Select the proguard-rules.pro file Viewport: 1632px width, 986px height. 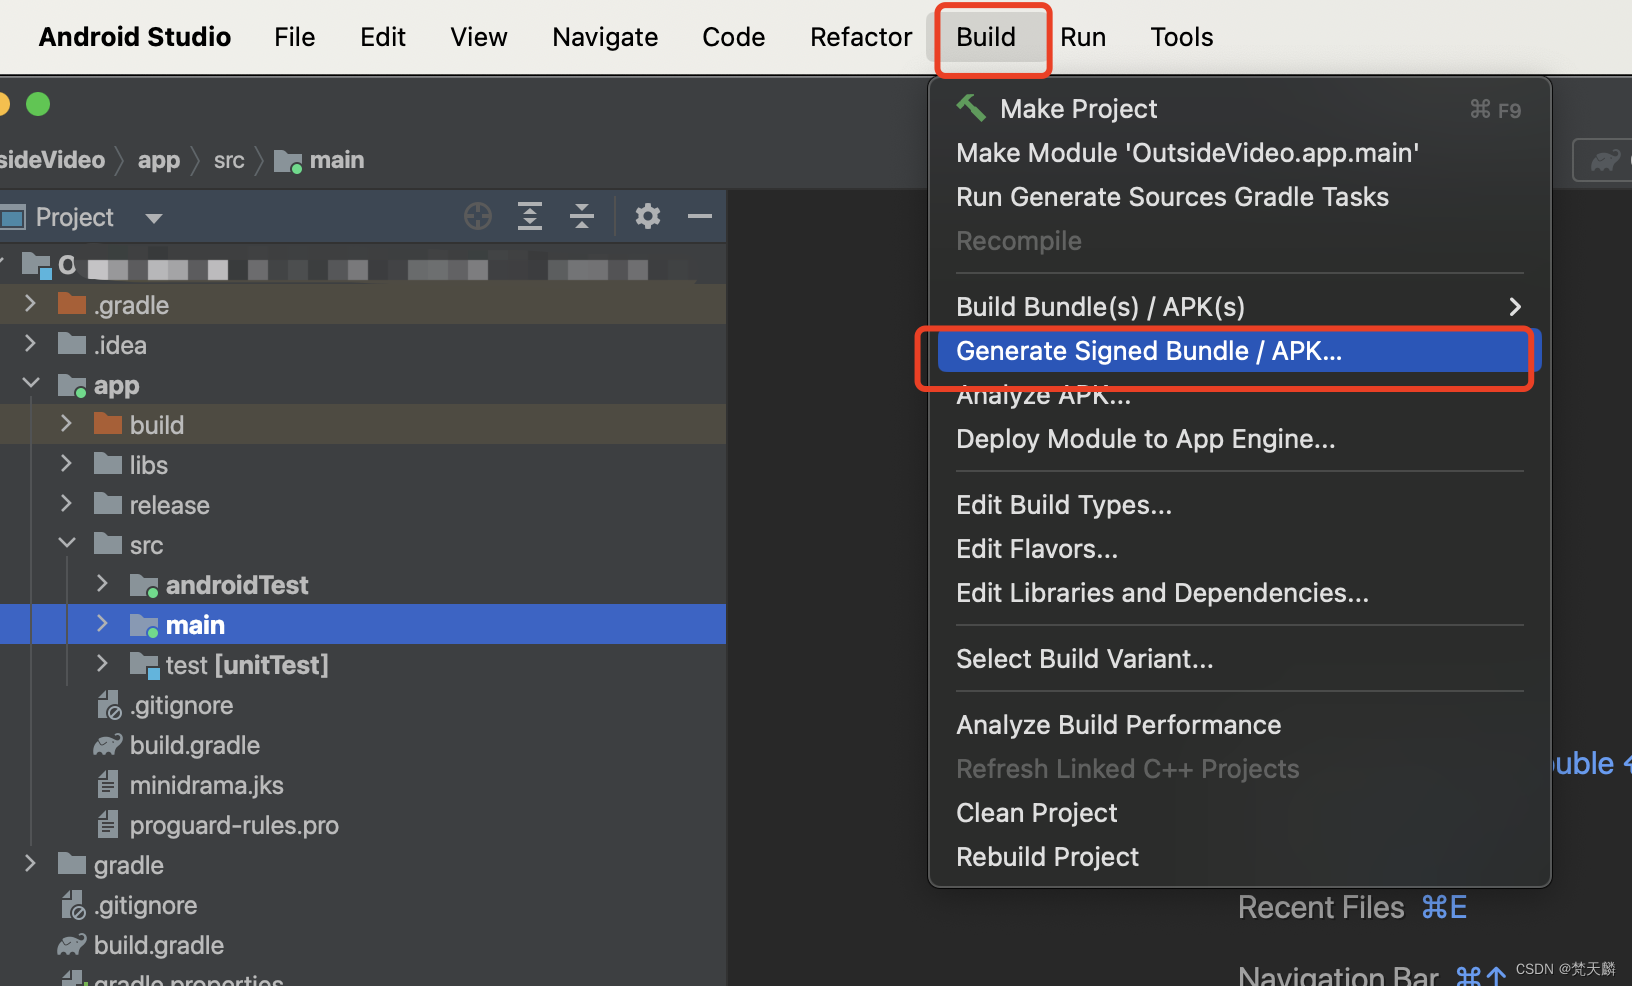[363, 825]
